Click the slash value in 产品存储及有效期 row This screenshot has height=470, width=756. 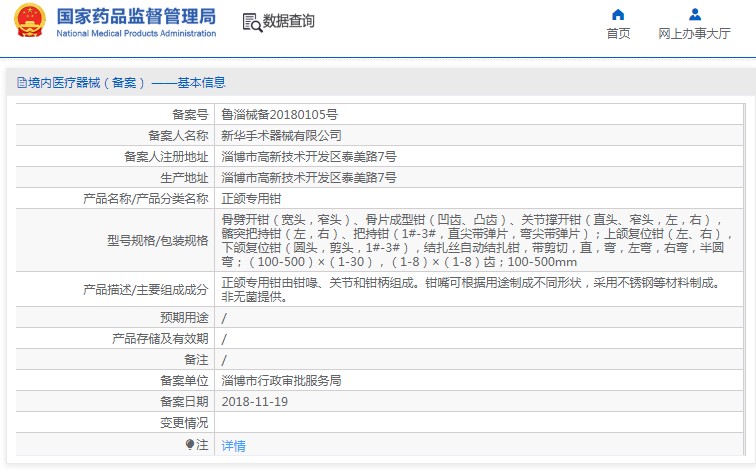coord(224,339)
